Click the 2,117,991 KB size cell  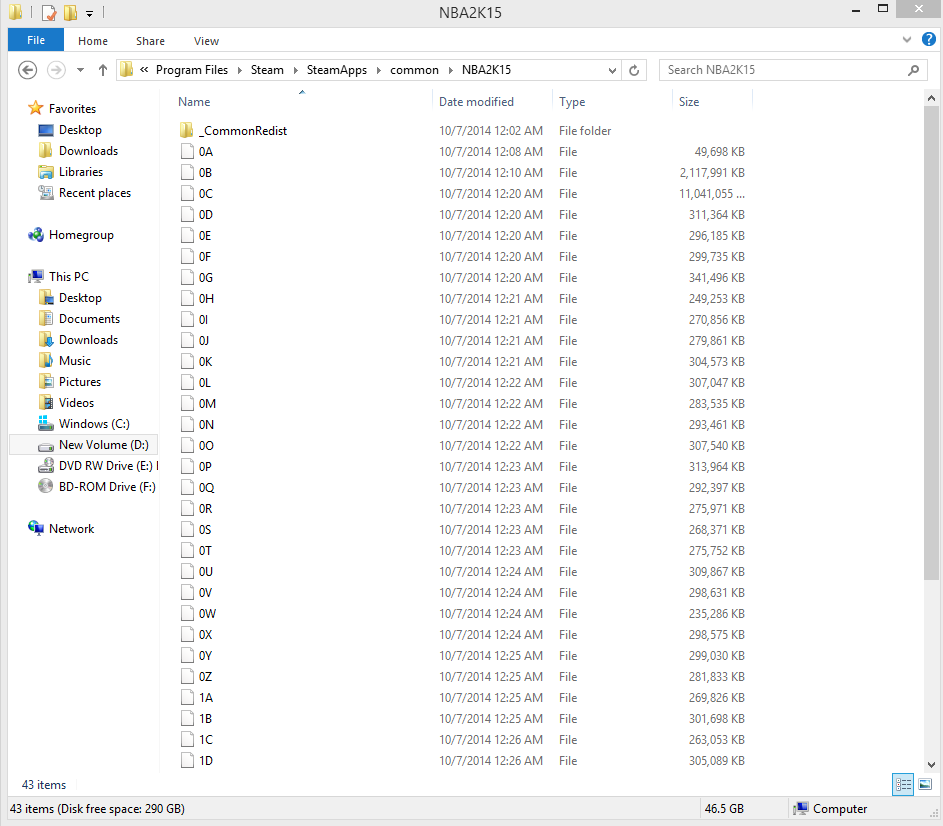pos(712,173)
